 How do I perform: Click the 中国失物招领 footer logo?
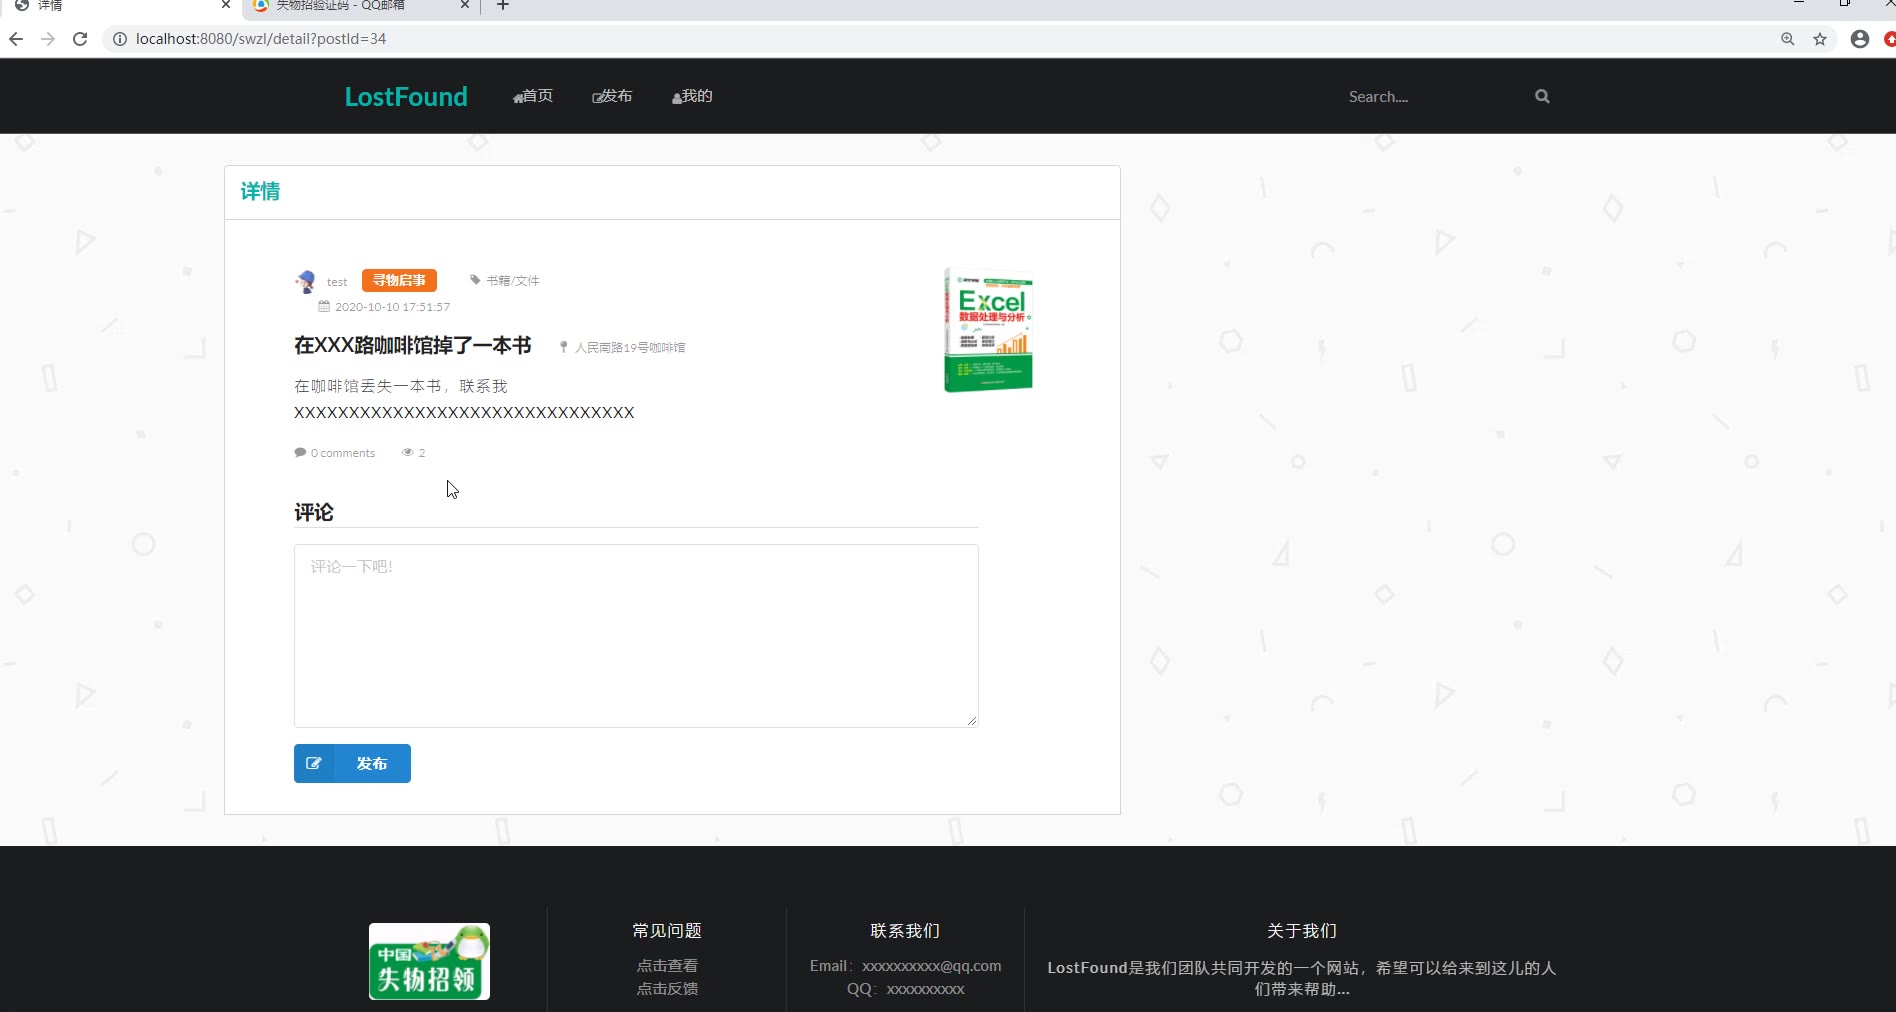(429, 961)
